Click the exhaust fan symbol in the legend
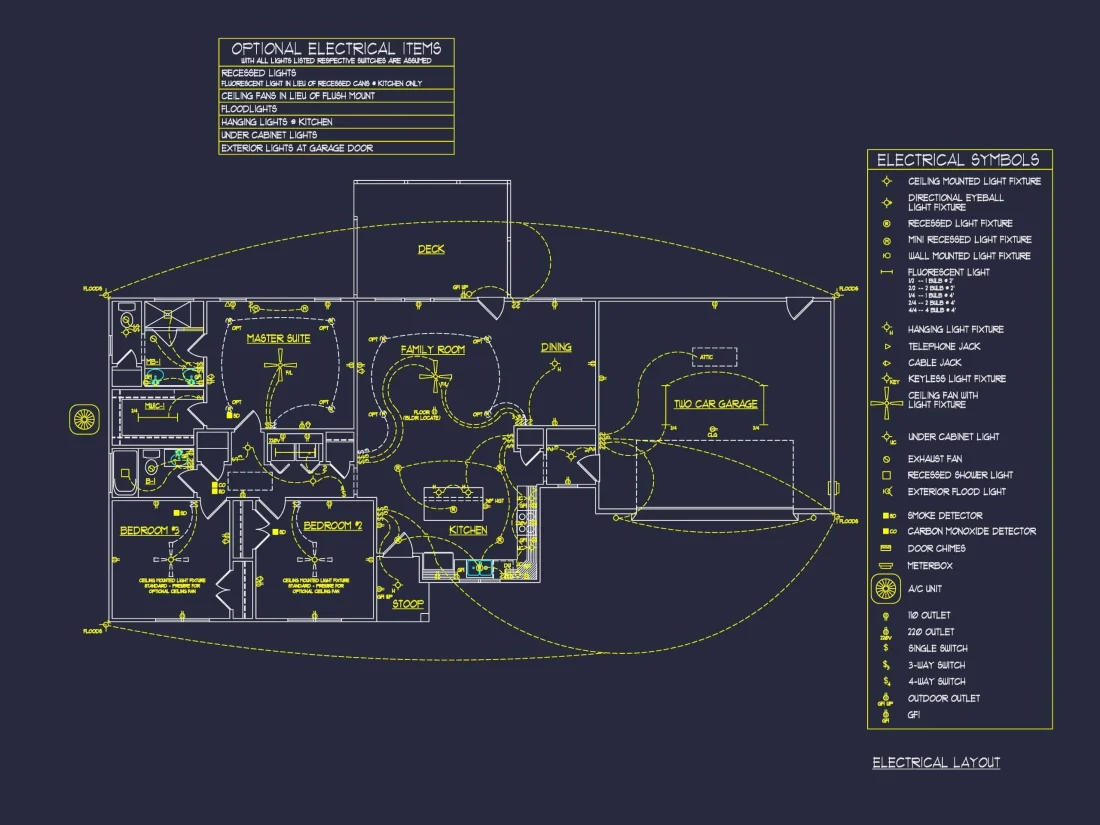The width and height of the screenshot is (1100, 825). point(886,459)
